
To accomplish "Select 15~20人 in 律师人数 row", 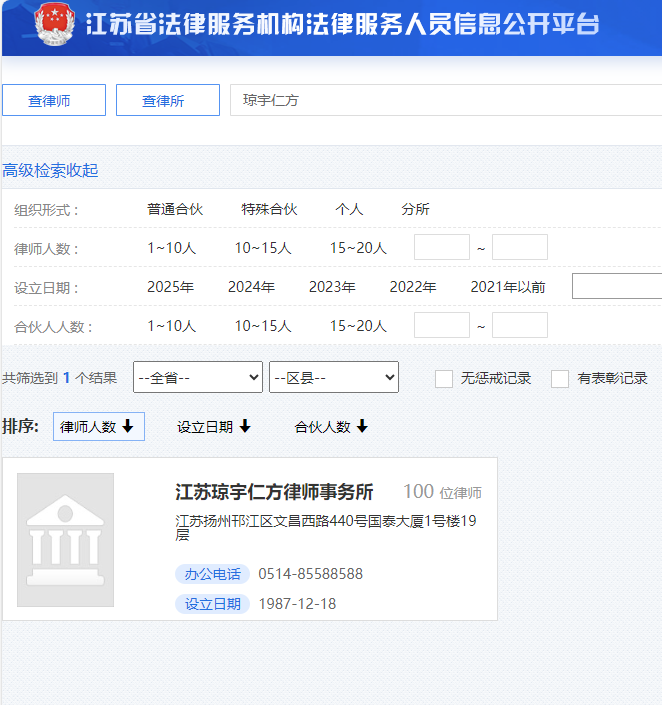I will pyautogui.click(x=358, y=248).
